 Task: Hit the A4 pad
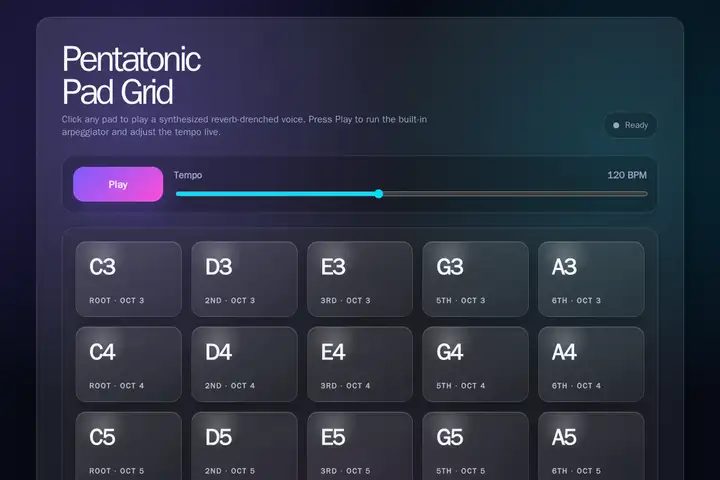point(591,364)
